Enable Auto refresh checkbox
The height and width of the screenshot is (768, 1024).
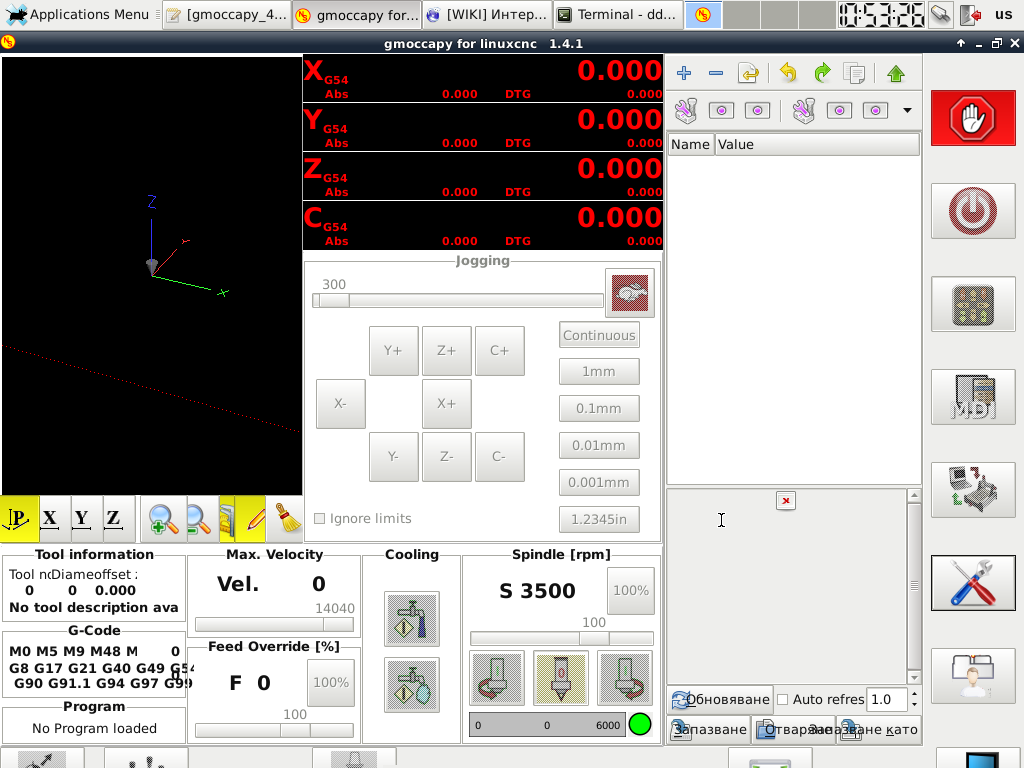pyautogui.click(x=782, y=699)
